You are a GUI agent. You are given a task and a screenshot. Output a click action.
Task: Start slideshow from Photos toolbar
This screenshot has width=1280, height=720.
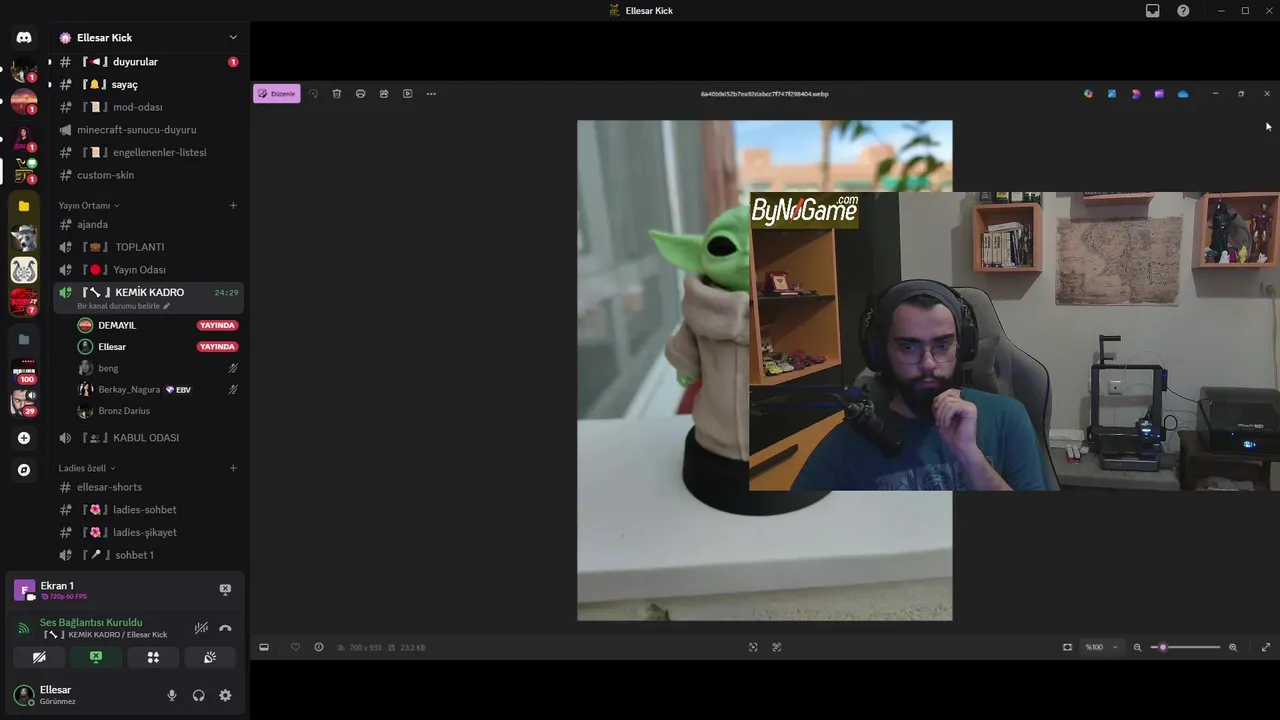click(407, 94)
